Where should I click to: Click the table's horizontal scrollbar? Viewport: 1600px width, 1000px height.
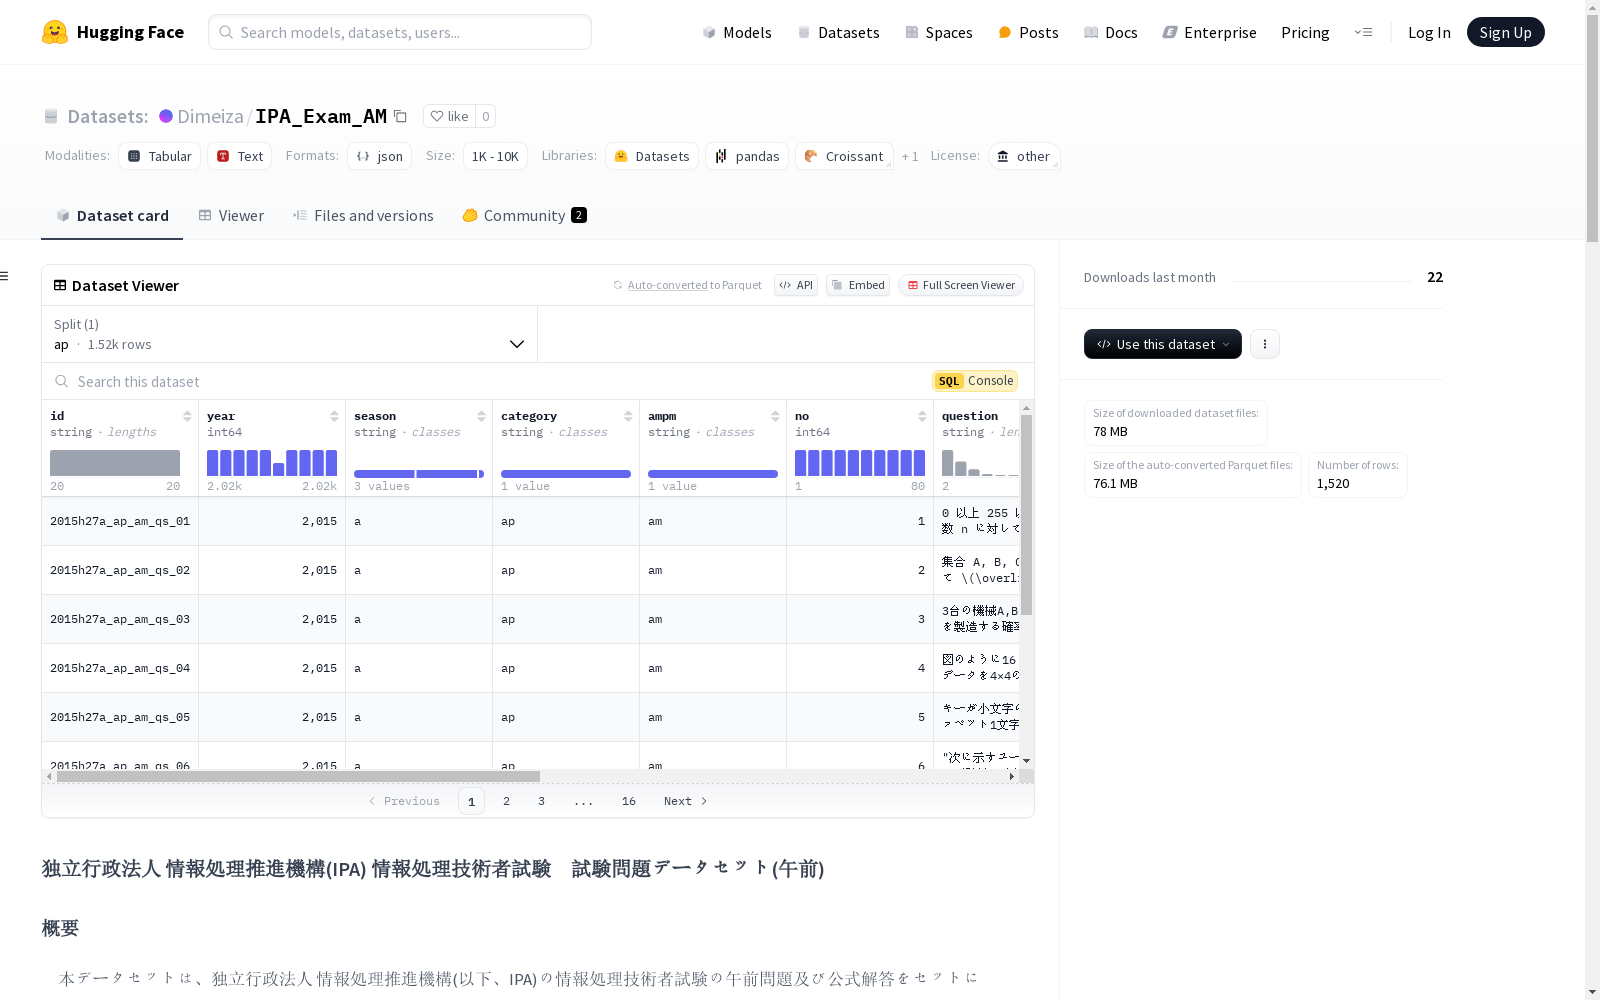[x=298, y=776]
